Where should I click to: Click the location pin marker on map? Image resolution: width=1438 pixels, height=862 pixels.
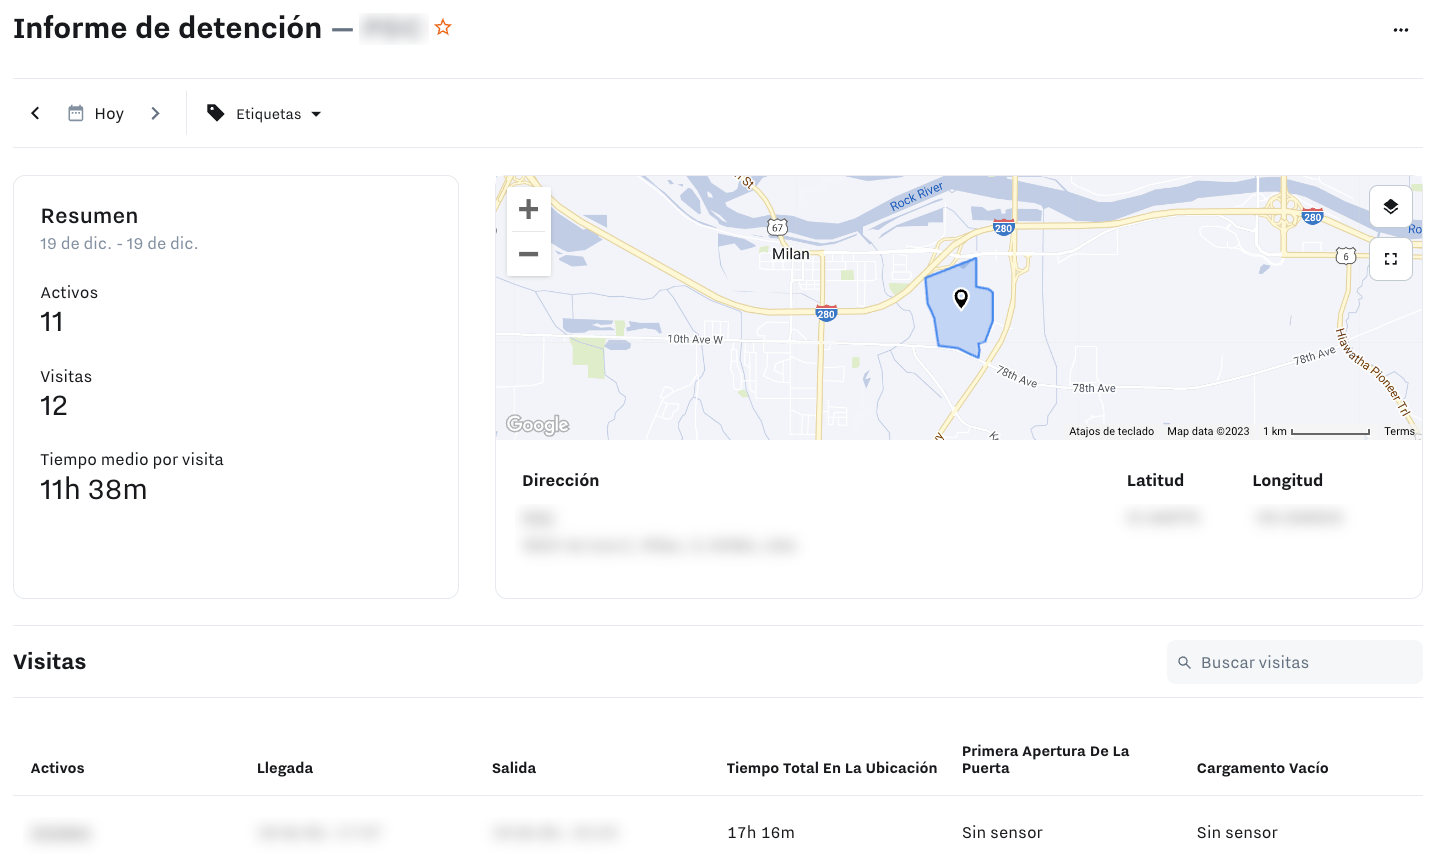click(961, 298)
